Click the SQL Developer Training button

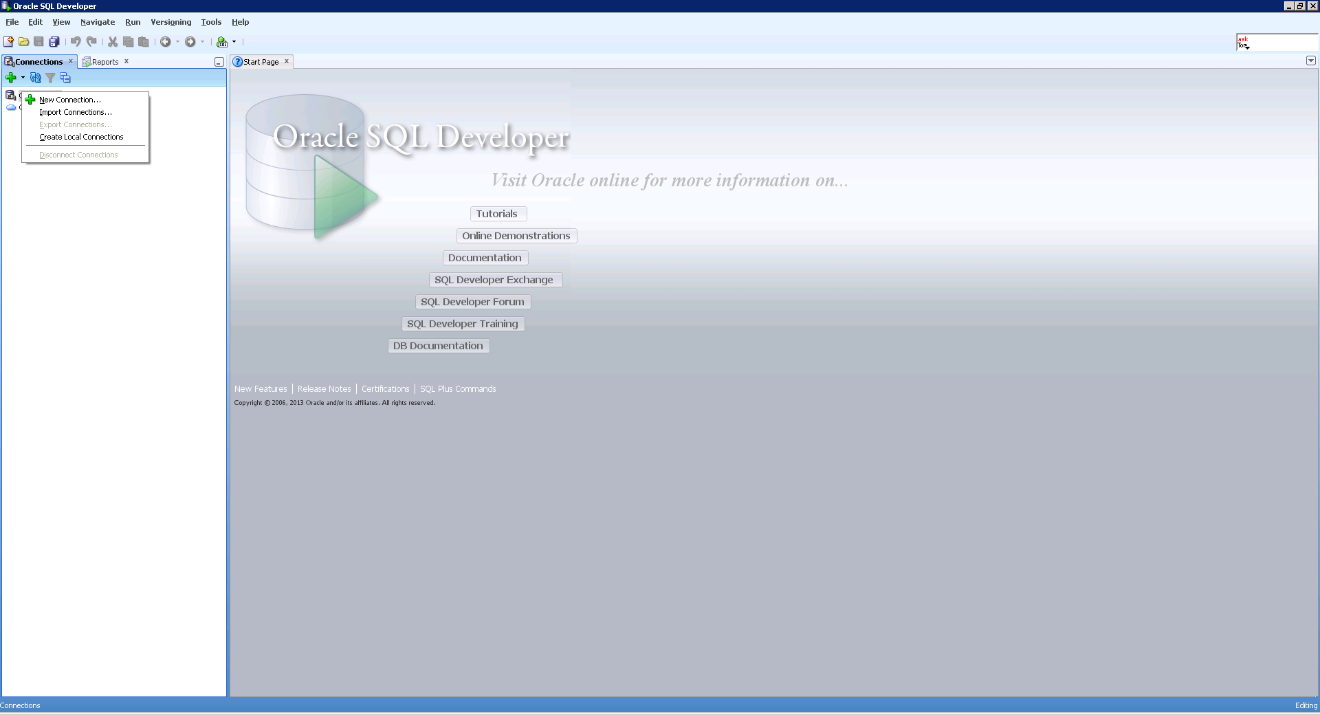click(x=463, y=324)
